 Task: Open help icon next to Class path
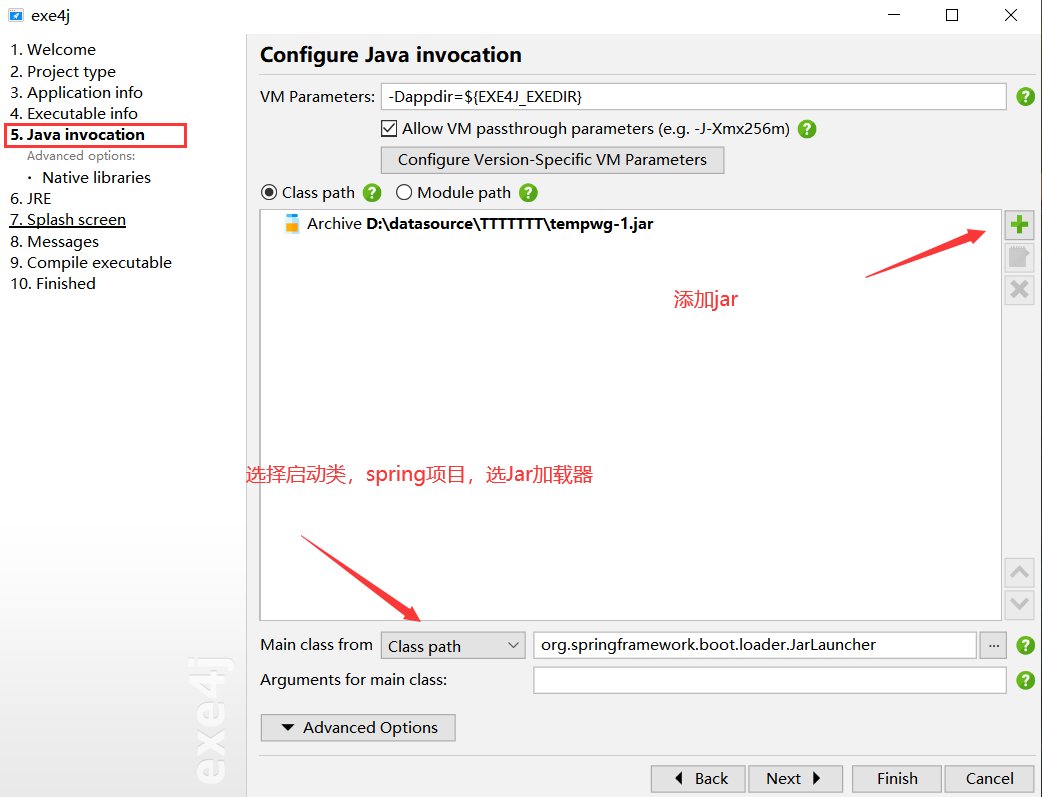pos(372,193)
